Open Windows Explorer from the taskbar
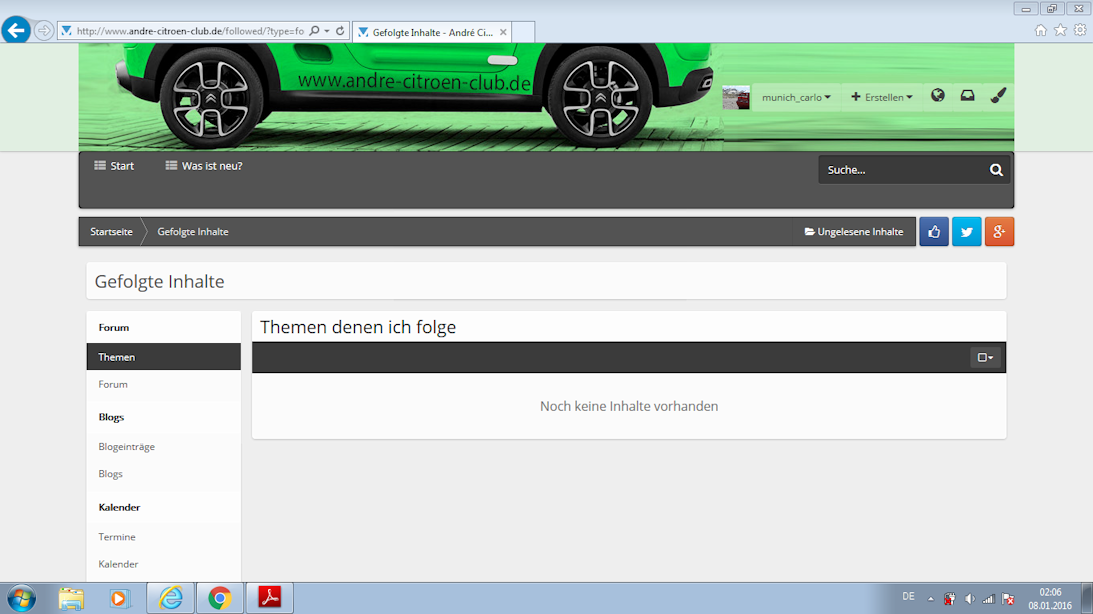 point(71,599)
